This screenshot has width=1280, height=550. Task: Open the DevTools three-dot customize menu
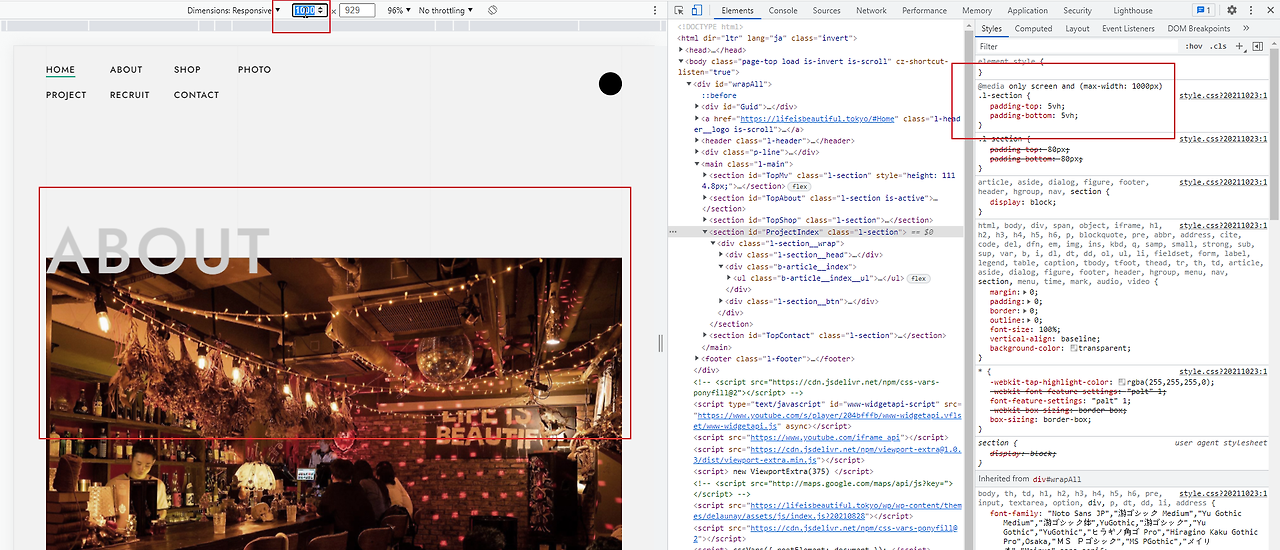(1252, 10)
